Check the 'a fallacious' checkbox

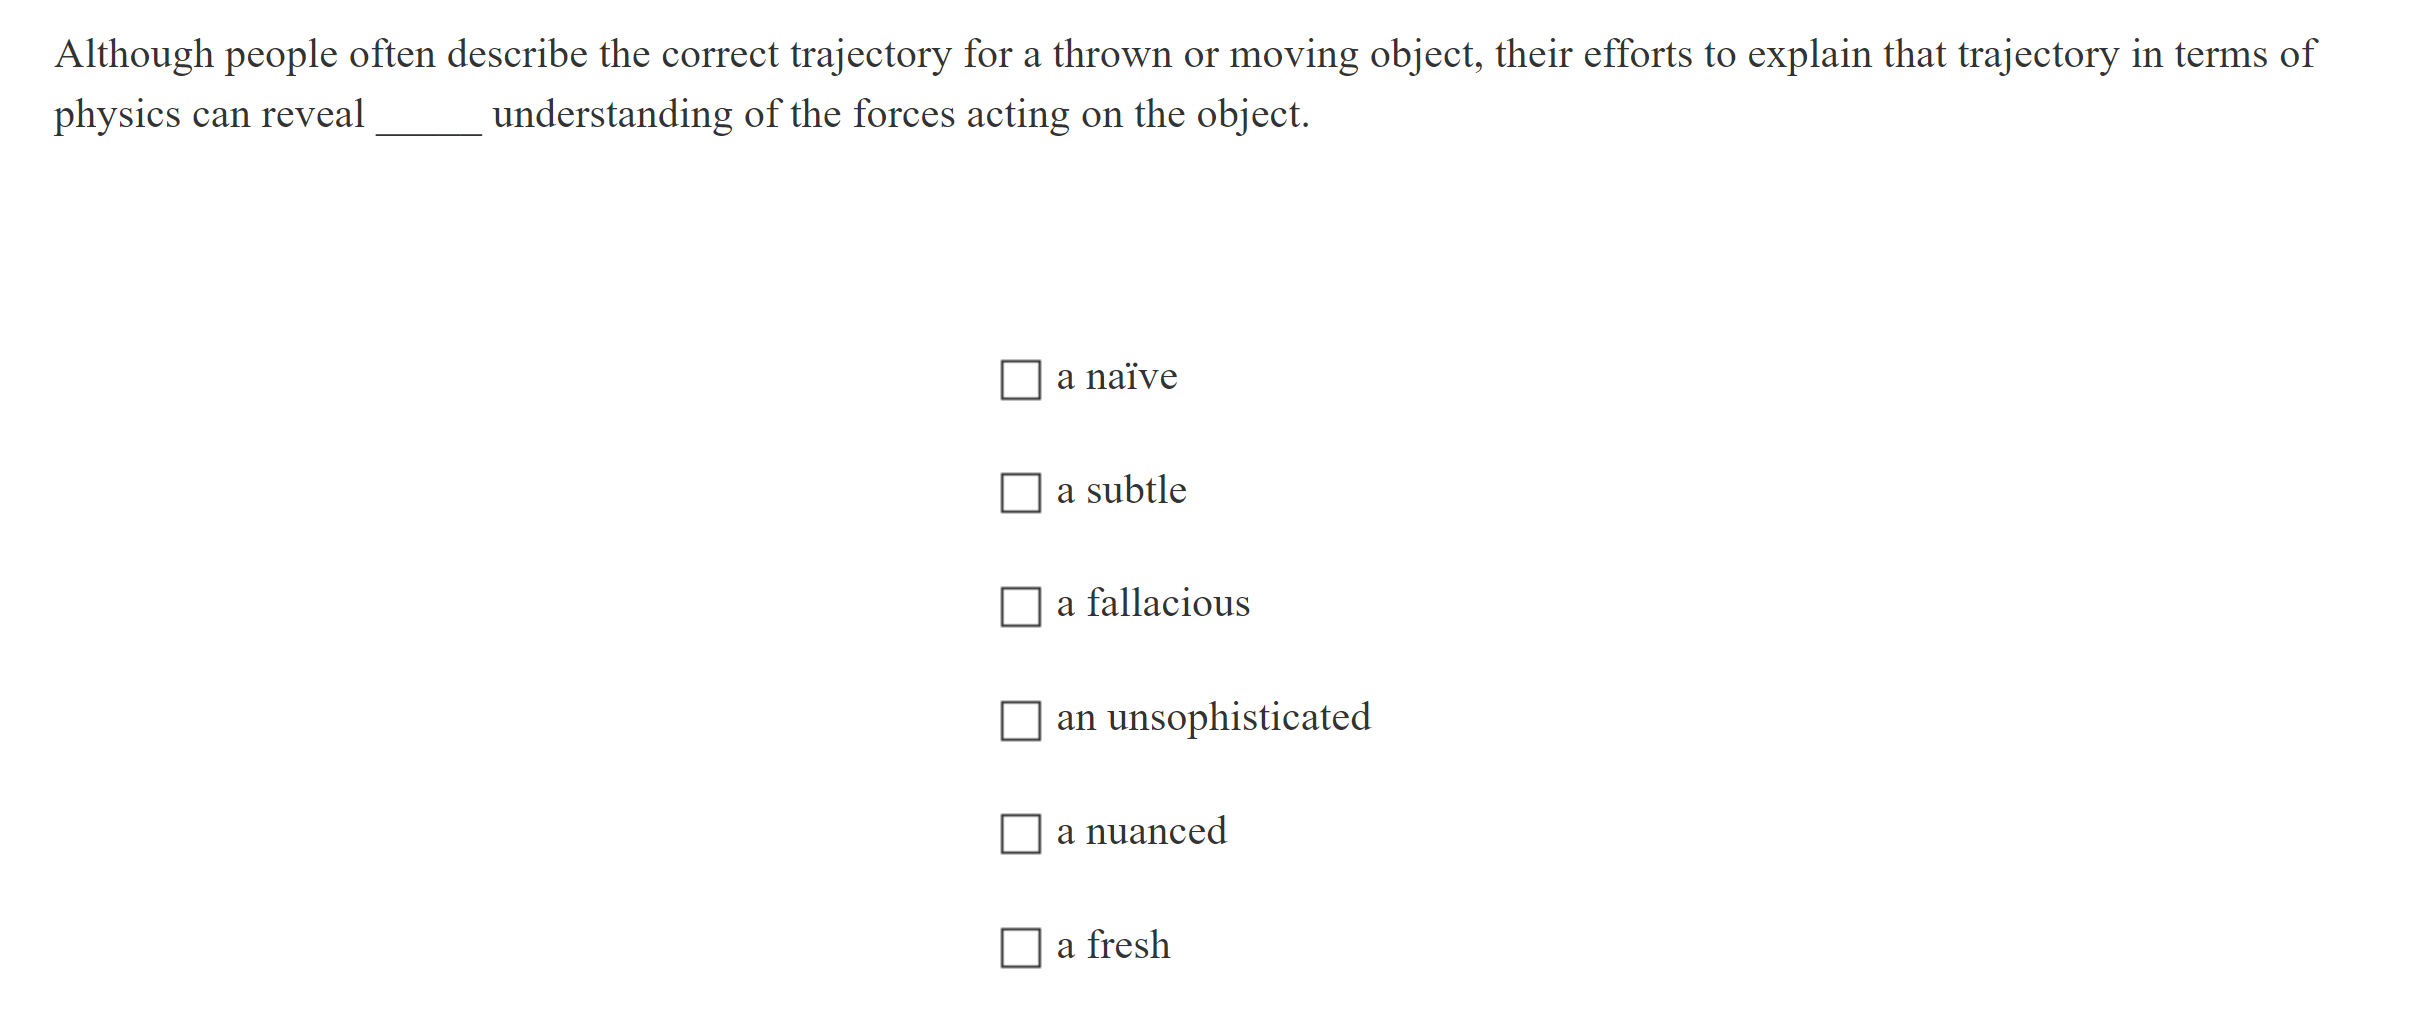pos(1019,605)
